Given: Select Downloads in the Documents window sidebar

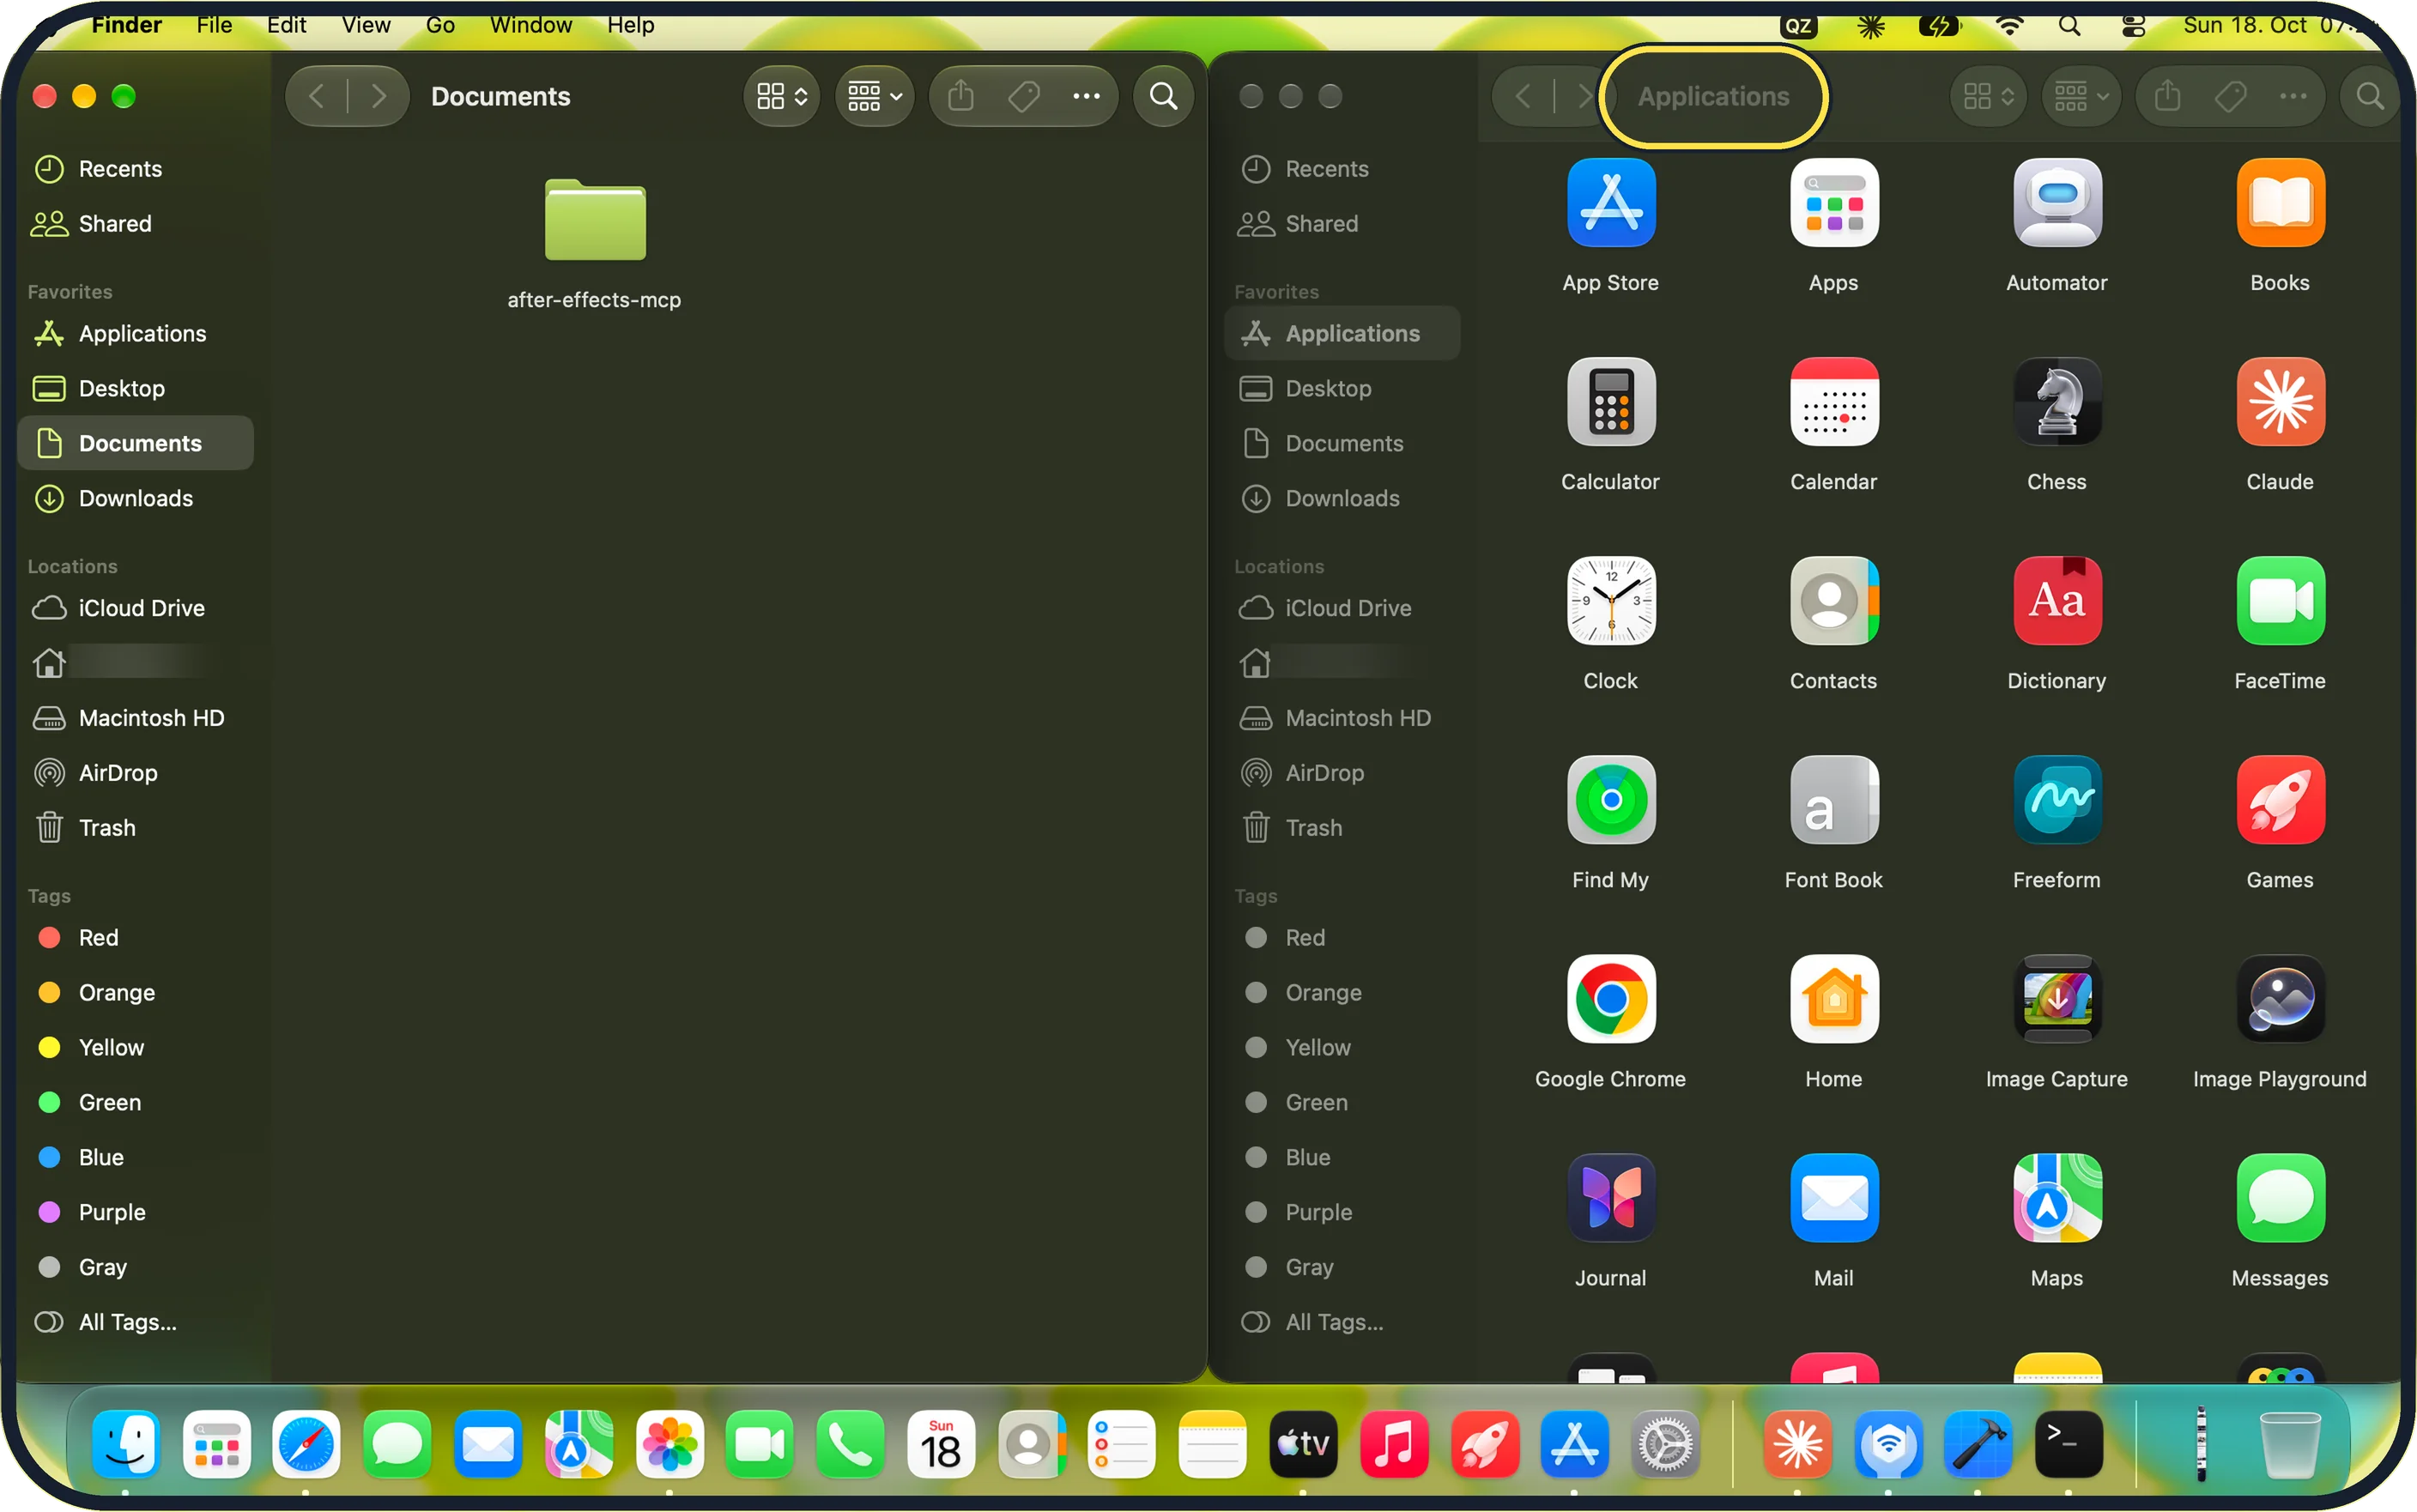Looking at the screenshot, I should point(135,498).
